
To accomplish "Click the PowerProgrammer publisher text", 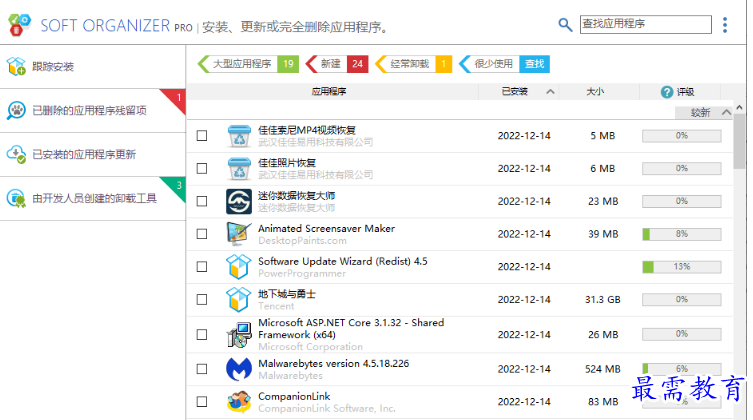I will coord(302,274).
